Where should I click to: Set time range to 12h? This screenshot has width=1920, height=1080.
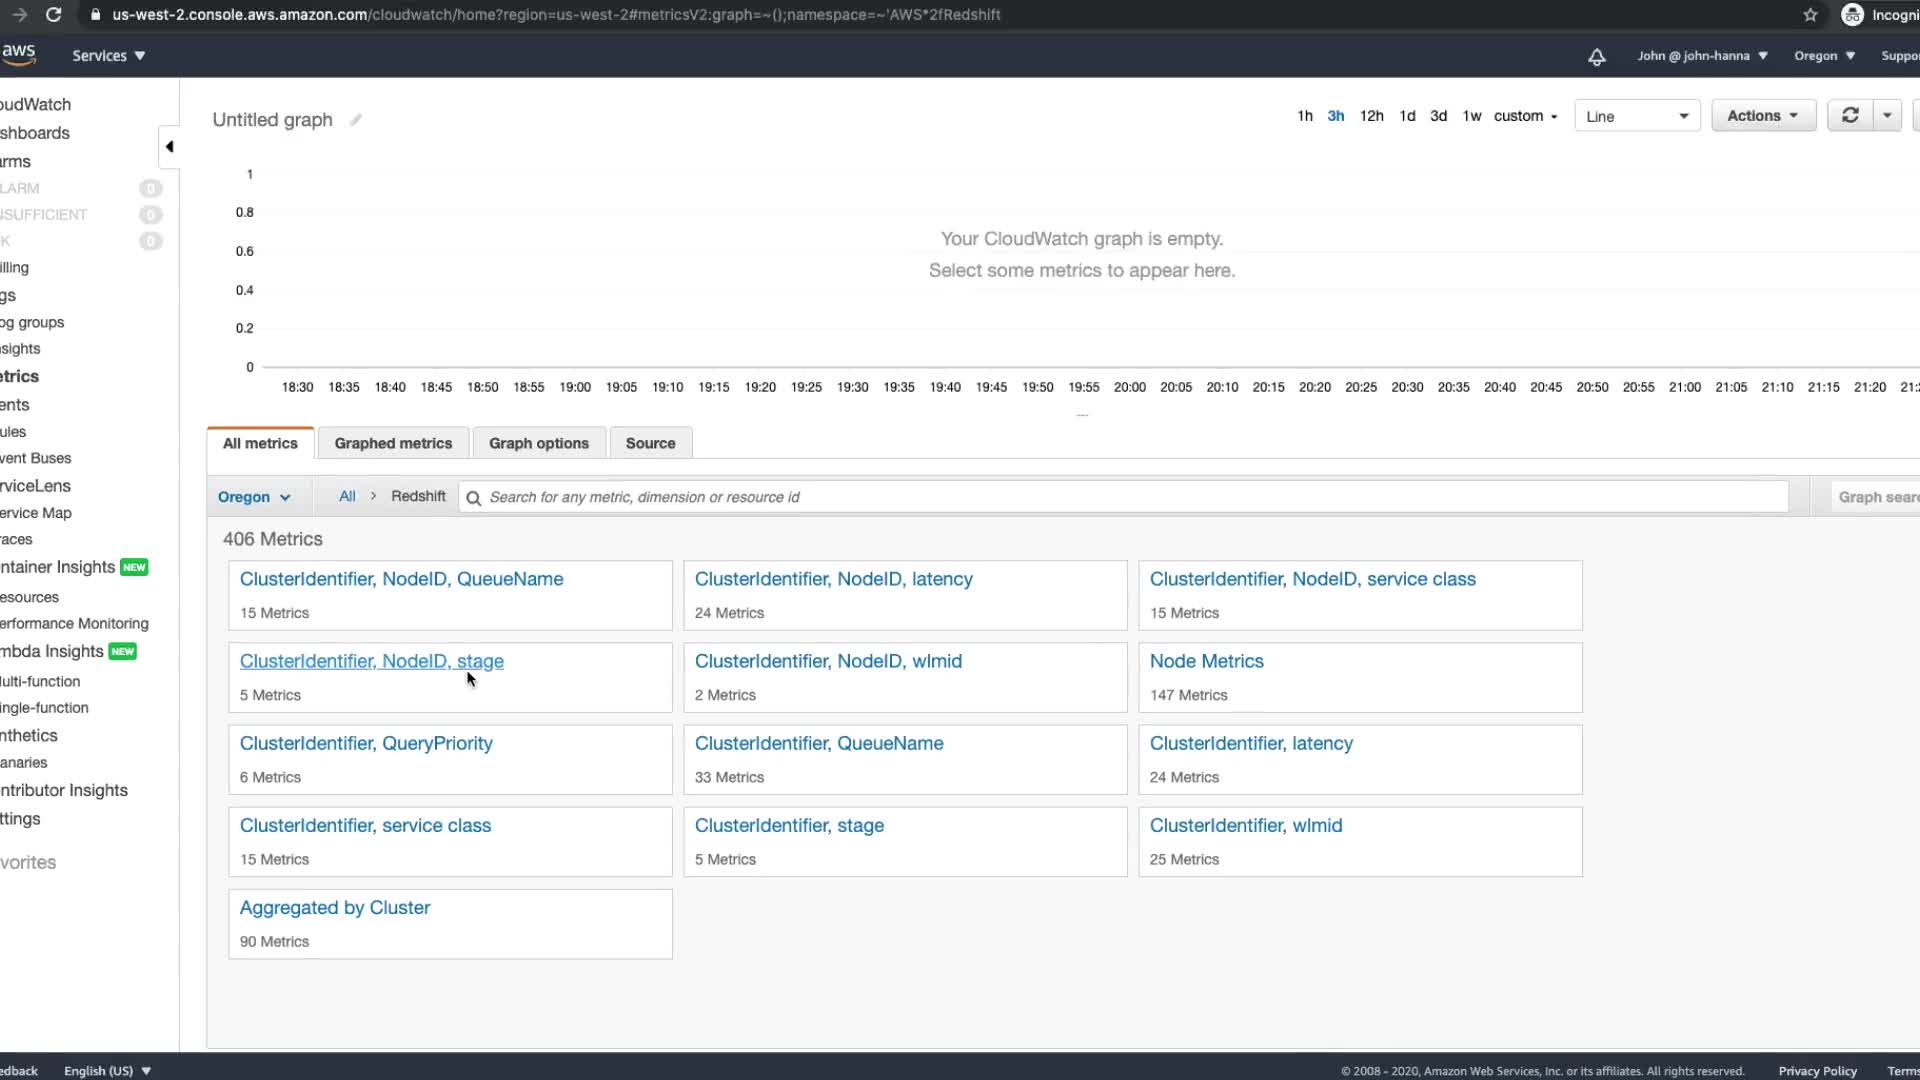click(x=1371, y=116)
